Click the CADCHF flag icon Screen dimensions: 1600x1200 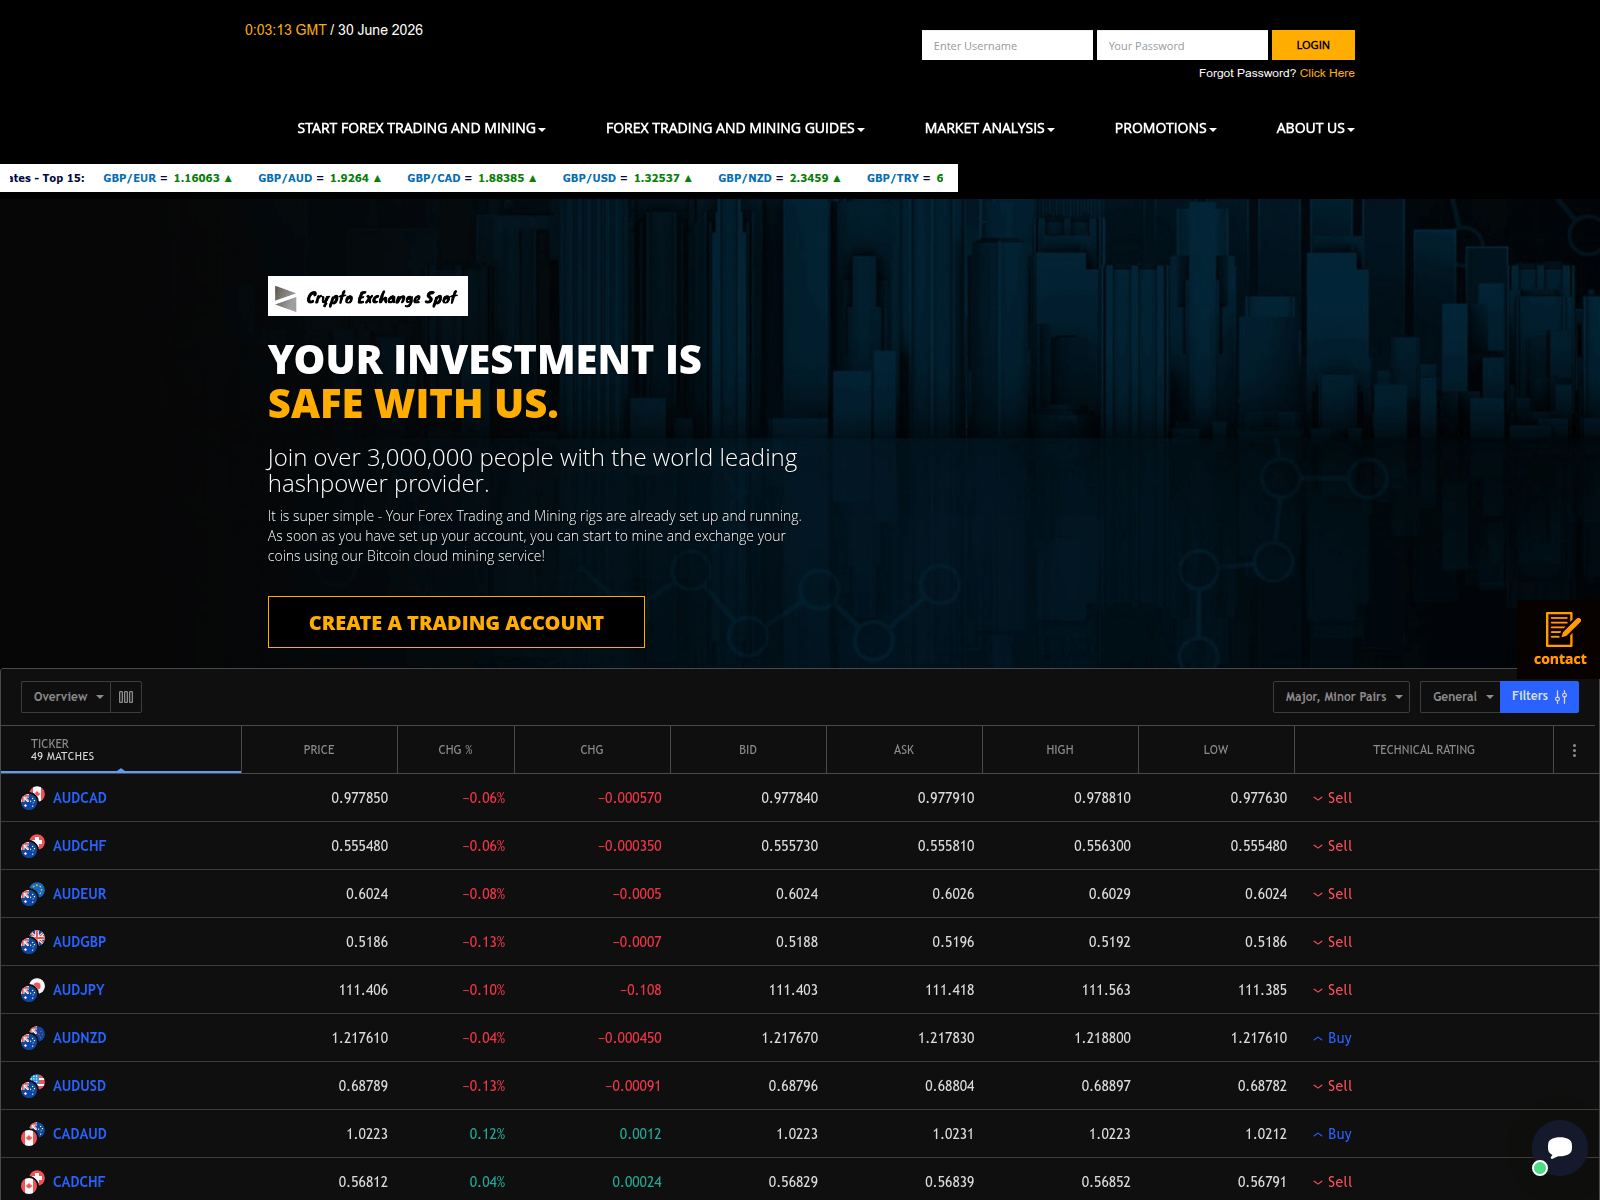33,1182
